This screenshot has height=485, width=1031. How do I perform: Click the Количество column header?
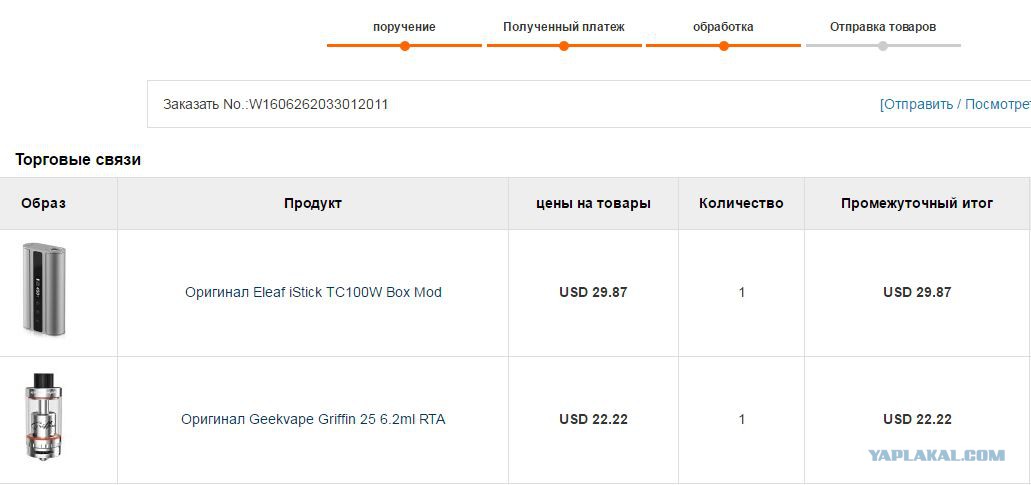[741, 204]
